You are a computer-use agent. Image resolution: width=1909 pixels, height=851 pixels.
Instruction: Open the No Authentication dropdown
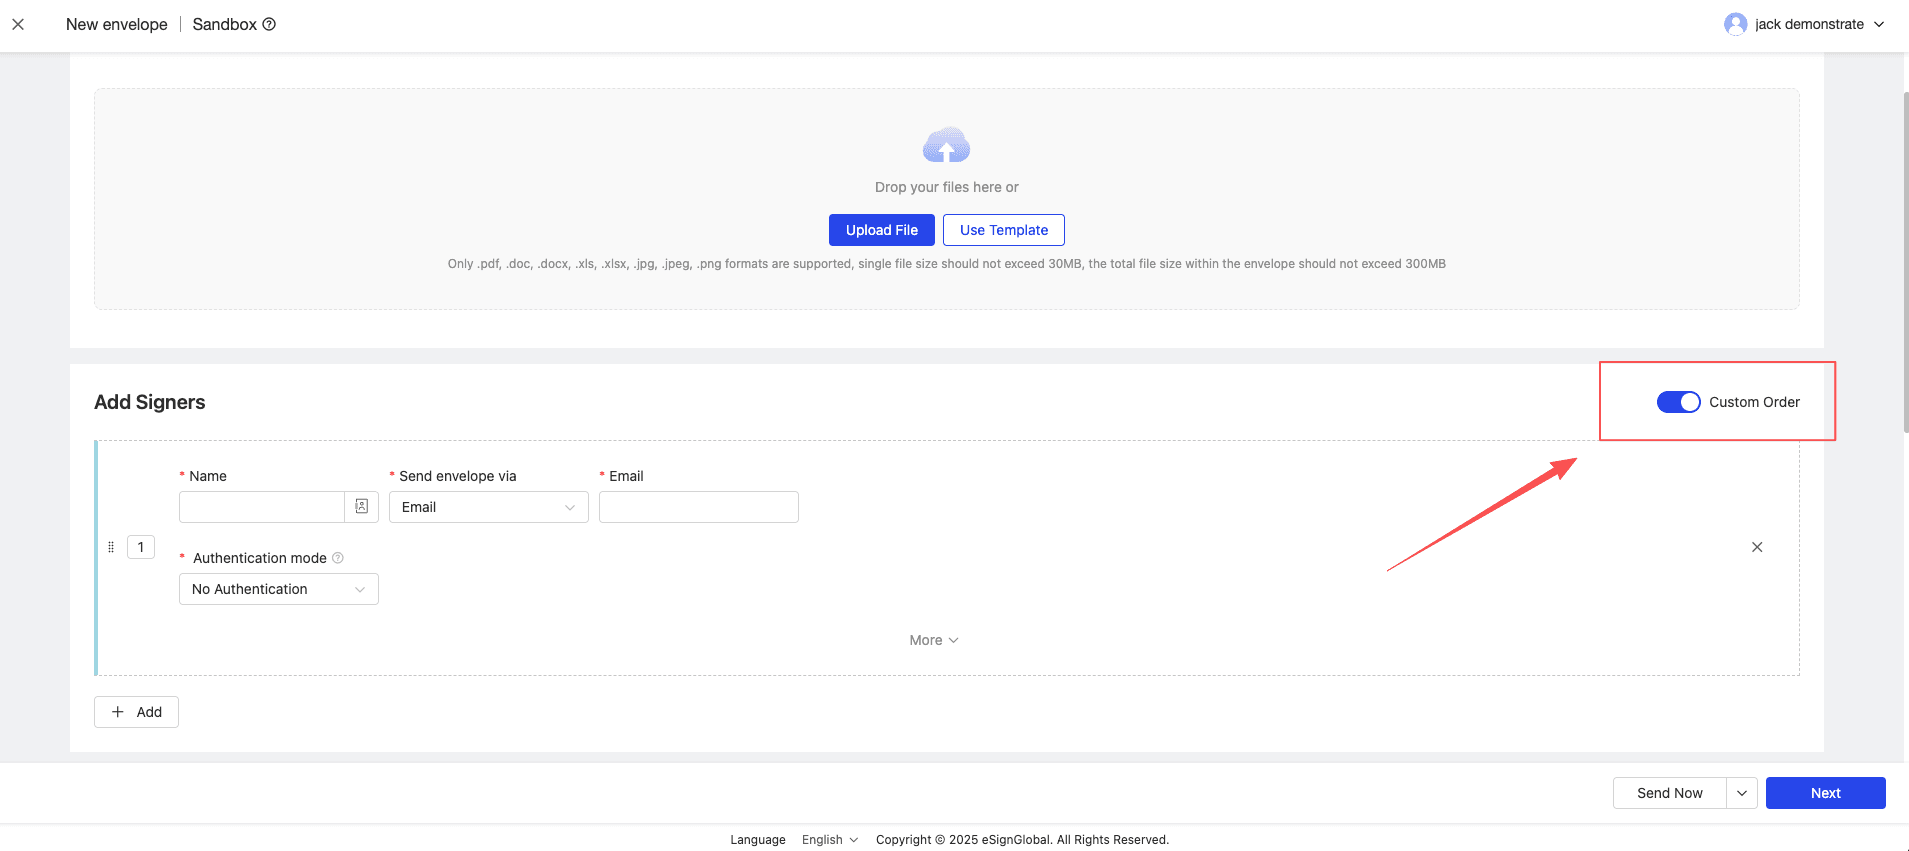[278, 589]
